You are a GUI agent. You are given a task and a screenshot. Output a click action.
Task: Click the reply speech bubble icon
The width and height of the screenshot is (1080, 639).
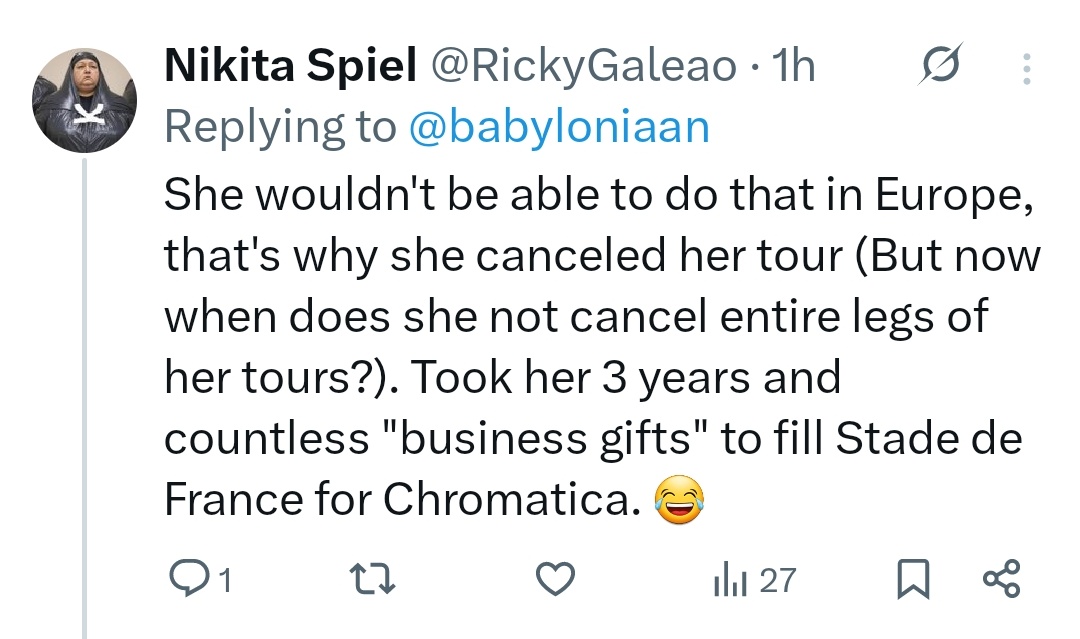[x=185, y=579]
